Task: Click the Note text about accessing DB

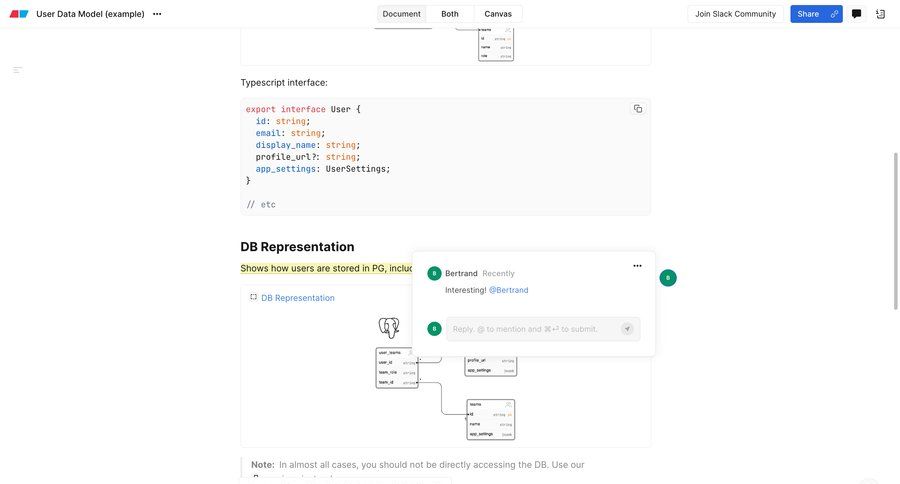Action: [x=418, y=464]
